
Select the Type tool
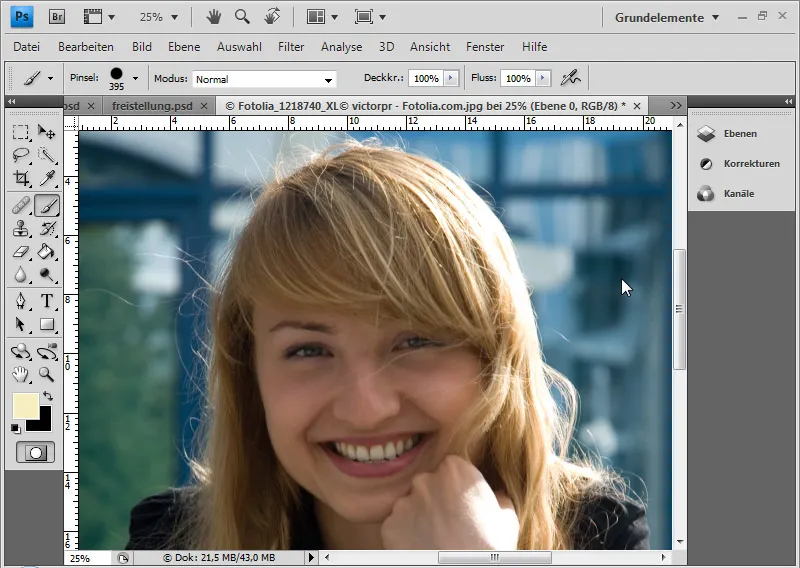pos(47,301)
